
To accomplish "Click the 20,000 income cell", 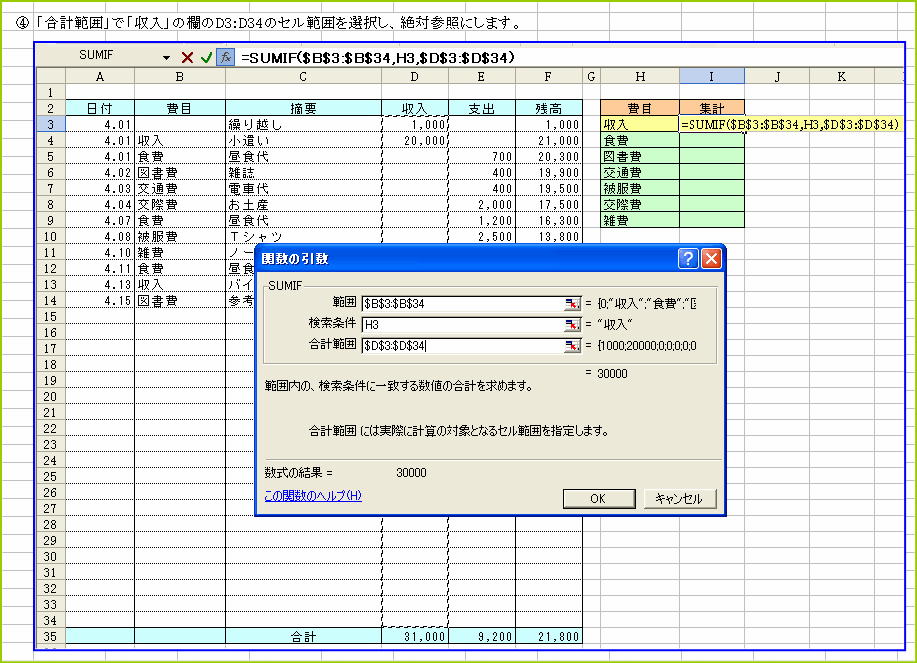I will (415, 140).
